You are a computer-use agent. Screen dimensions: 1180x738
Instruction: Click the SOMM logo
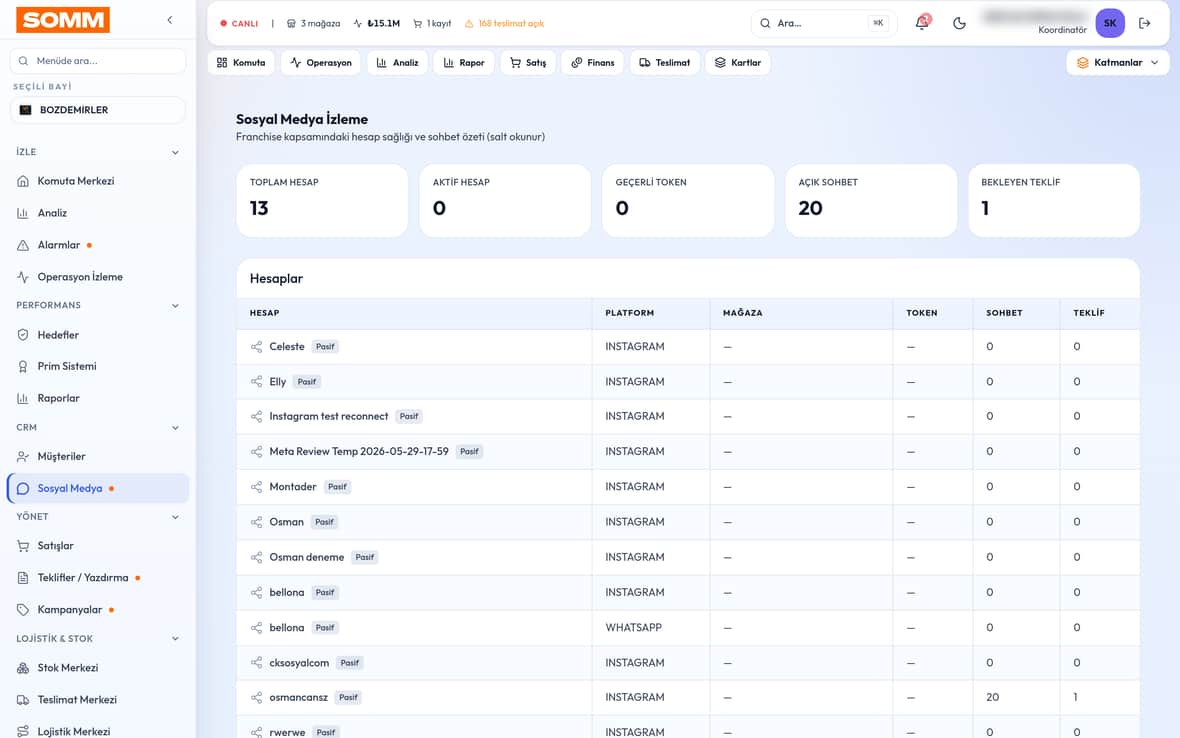click(63, 20)
